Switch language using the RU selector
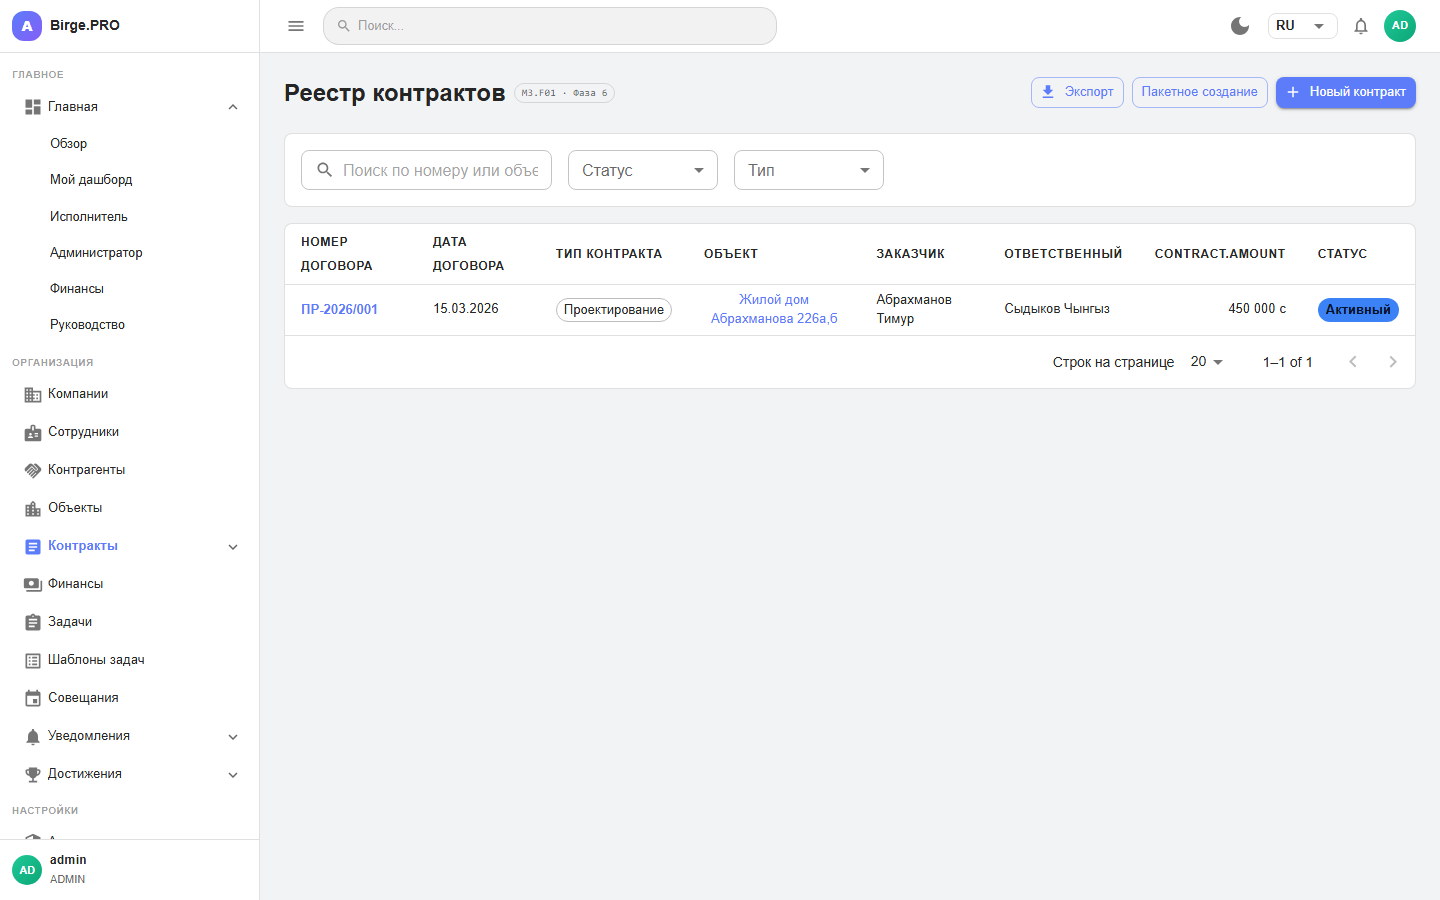This screenshot has height=900, width=1440. pyautogui.click(x=1302, y=26)
